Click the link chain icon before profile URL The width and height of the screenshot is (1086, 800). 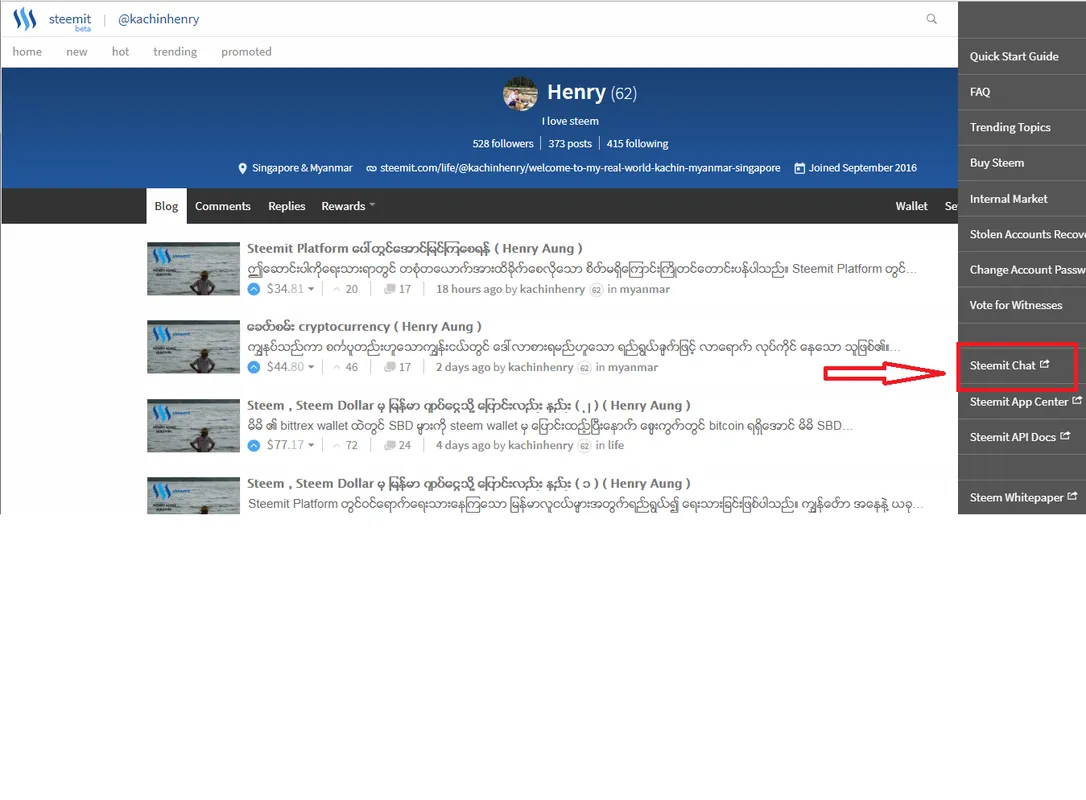pyautogui.click(x=371, y=168)
